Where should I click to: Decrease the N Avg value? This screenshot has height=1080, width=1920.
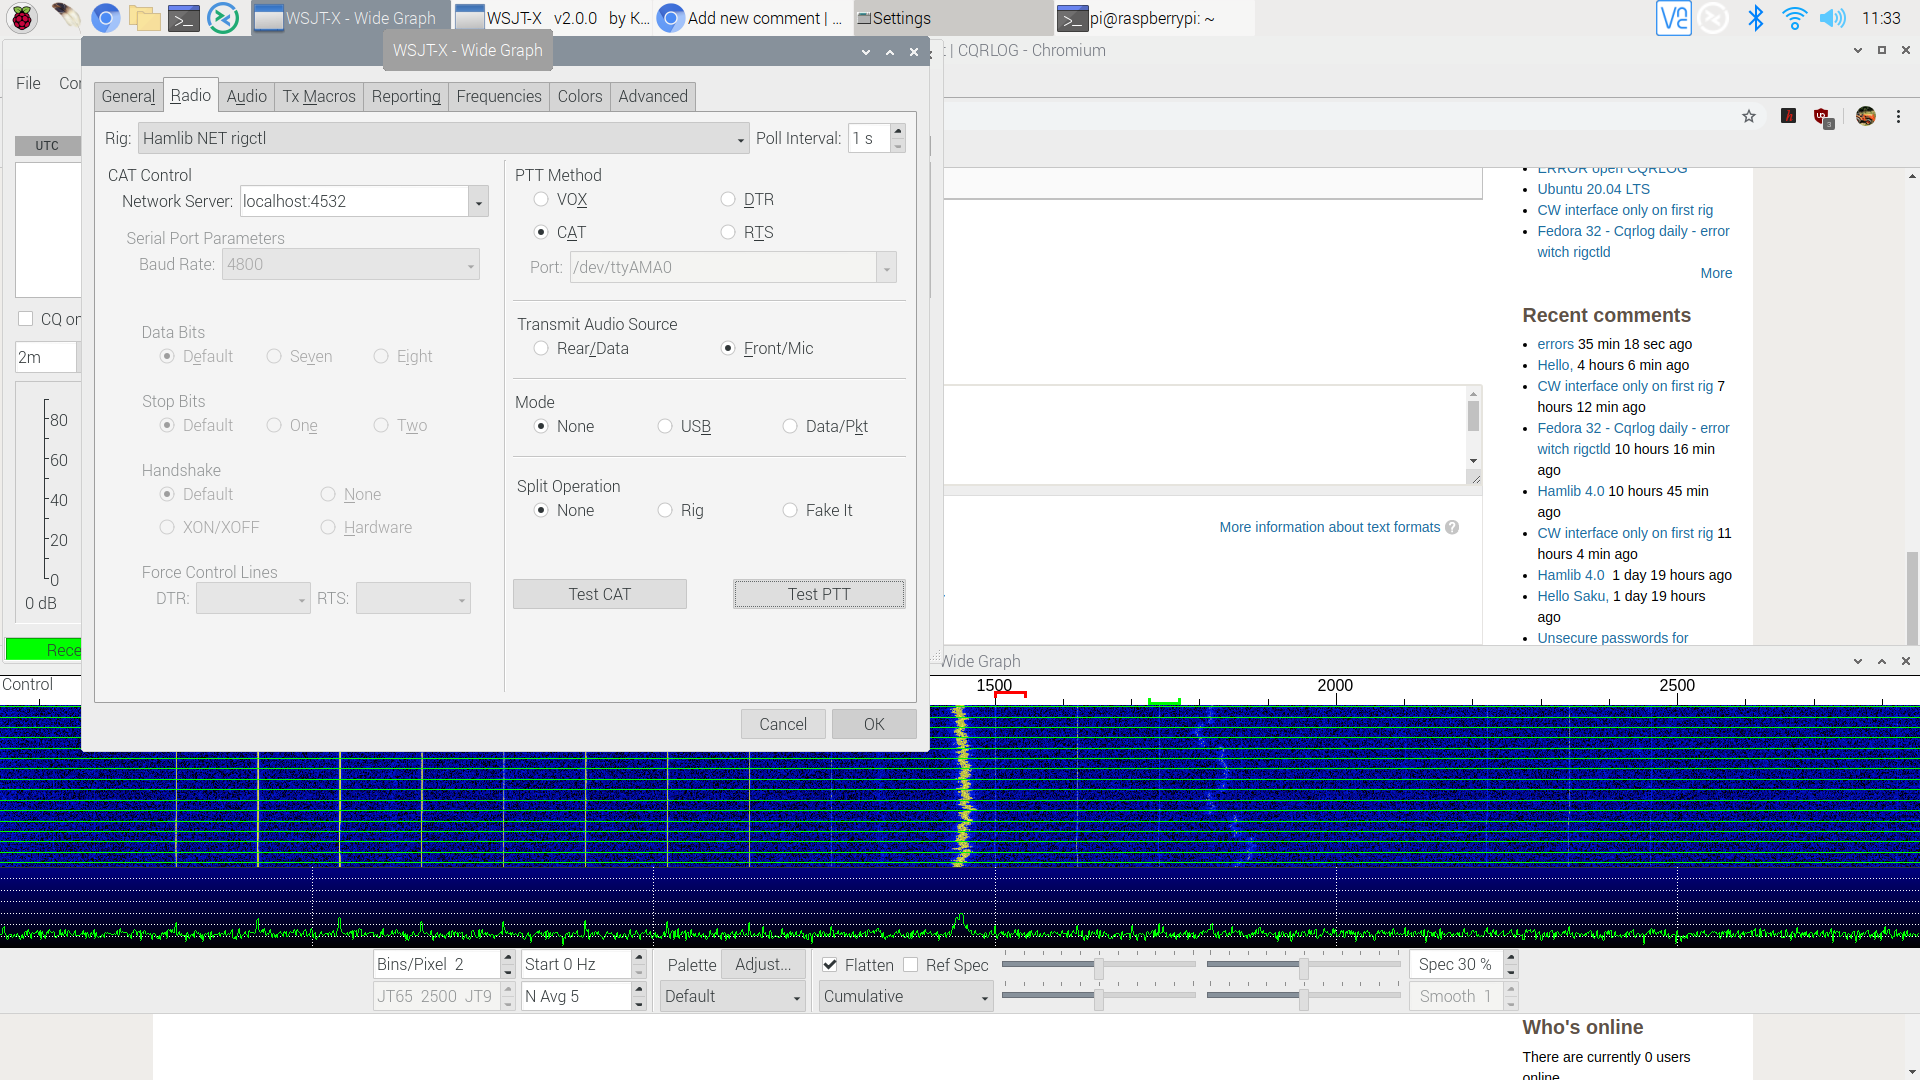click(x=639, y=1004)
